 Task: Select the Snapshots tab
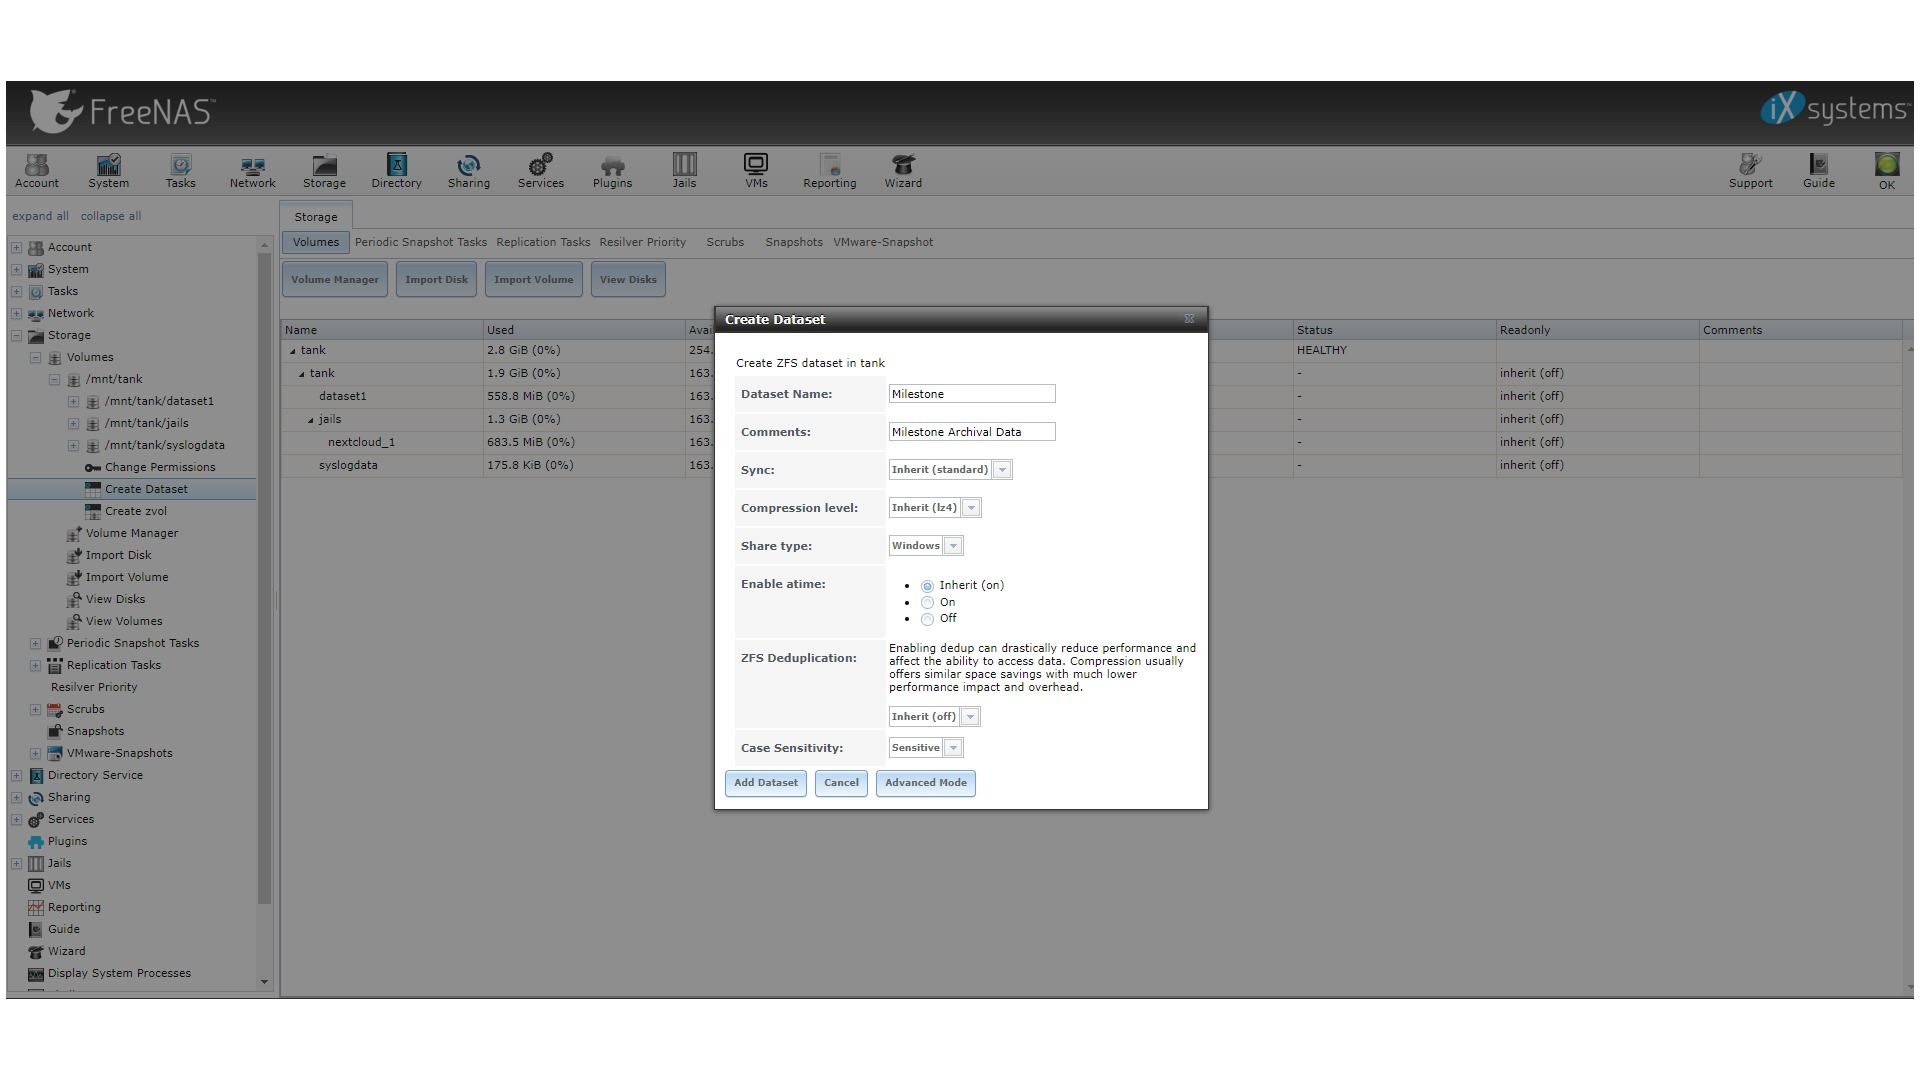(794, 242)
